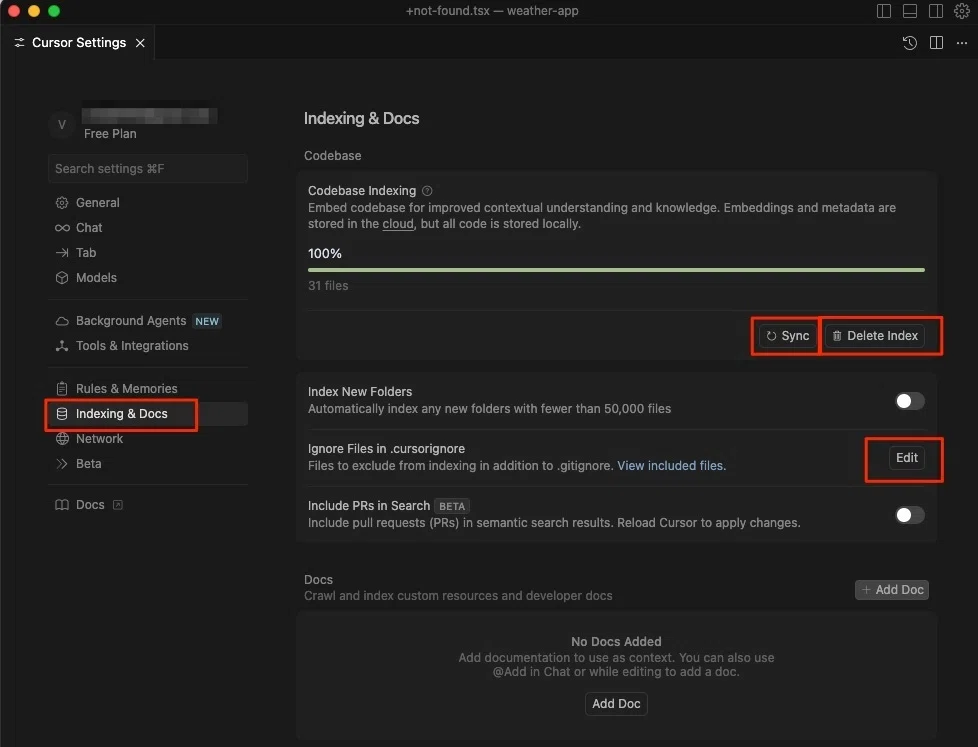This screenshot has height=747, width=978.
Task: Click the 100% progress value
Action: (x=325, y=254)
